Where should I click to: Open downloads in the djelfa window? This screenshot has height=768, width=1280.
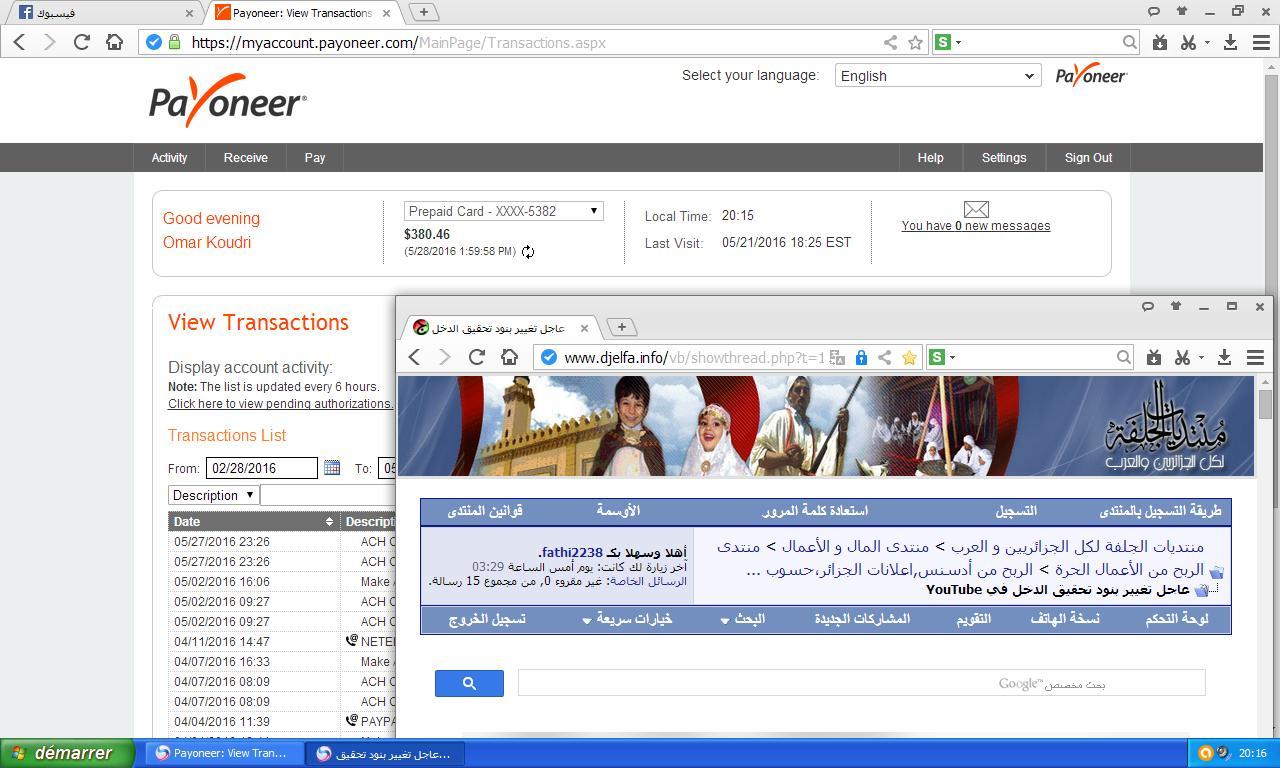click(x=1224, y=357)
